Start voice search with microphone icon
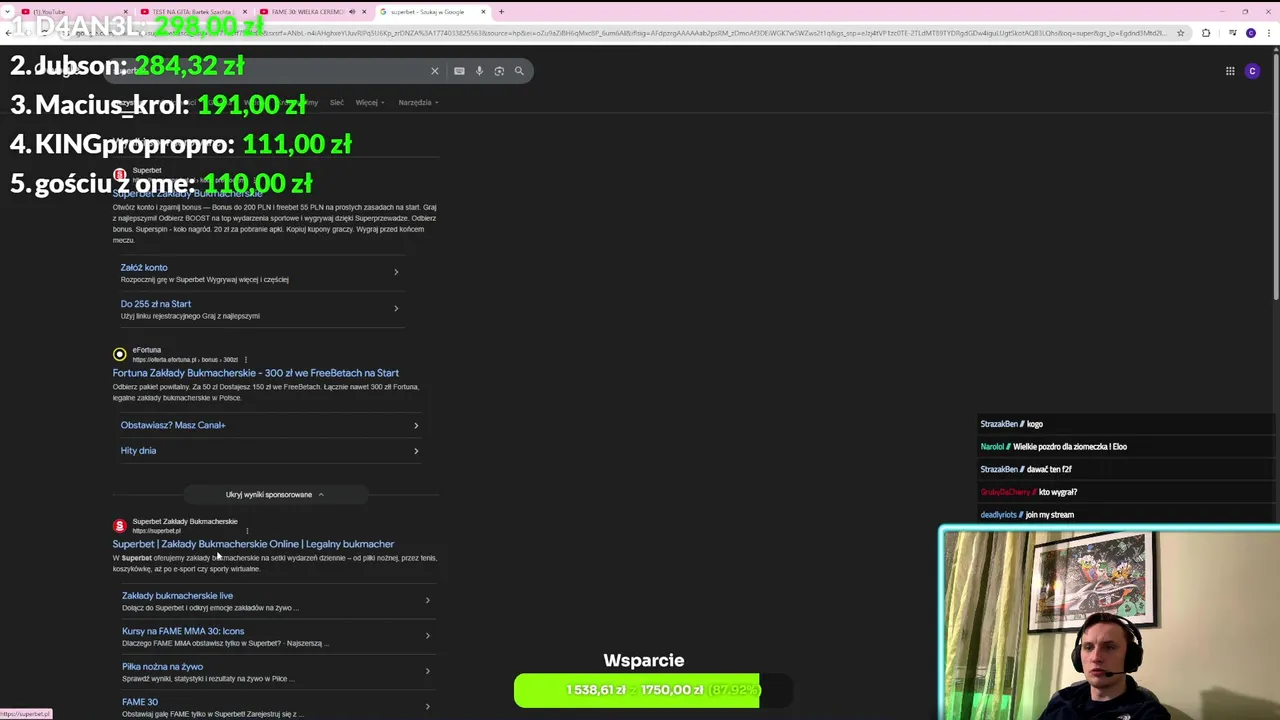The width and height of the screenshot is (1280, 720). point(479,71)
